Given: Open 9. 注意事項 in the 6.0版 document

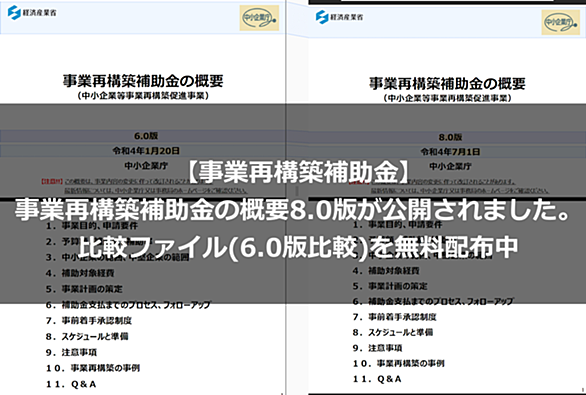Looking at the screenshot, I should coord(71,352).
